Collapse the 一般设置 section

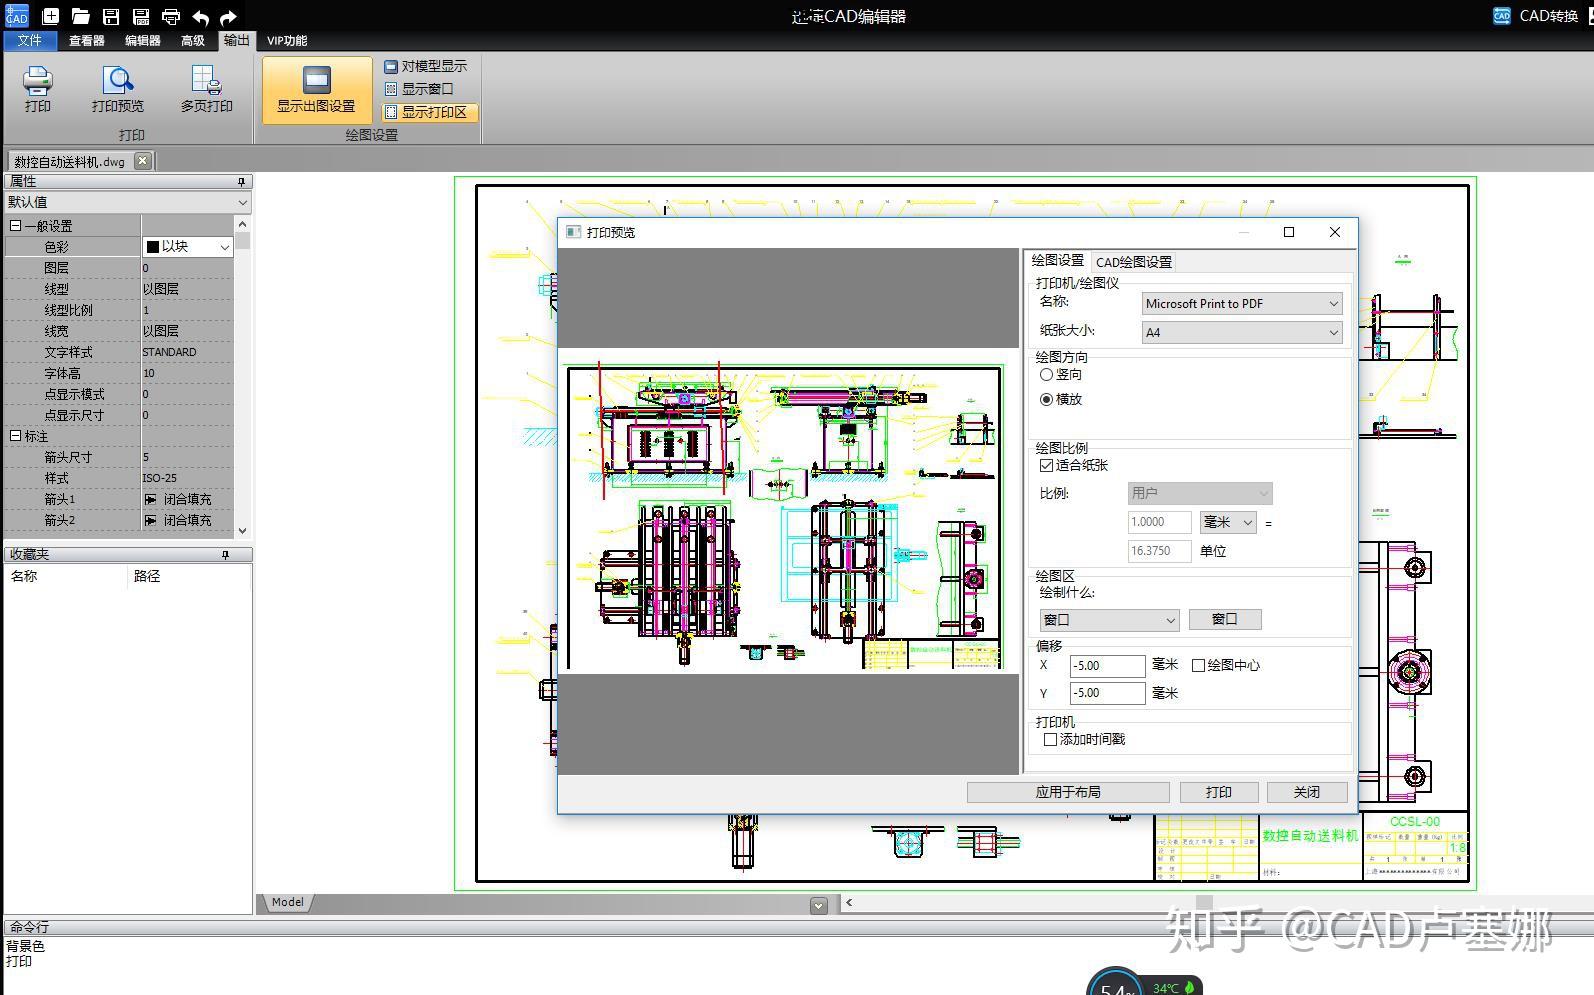pos(16,226)
